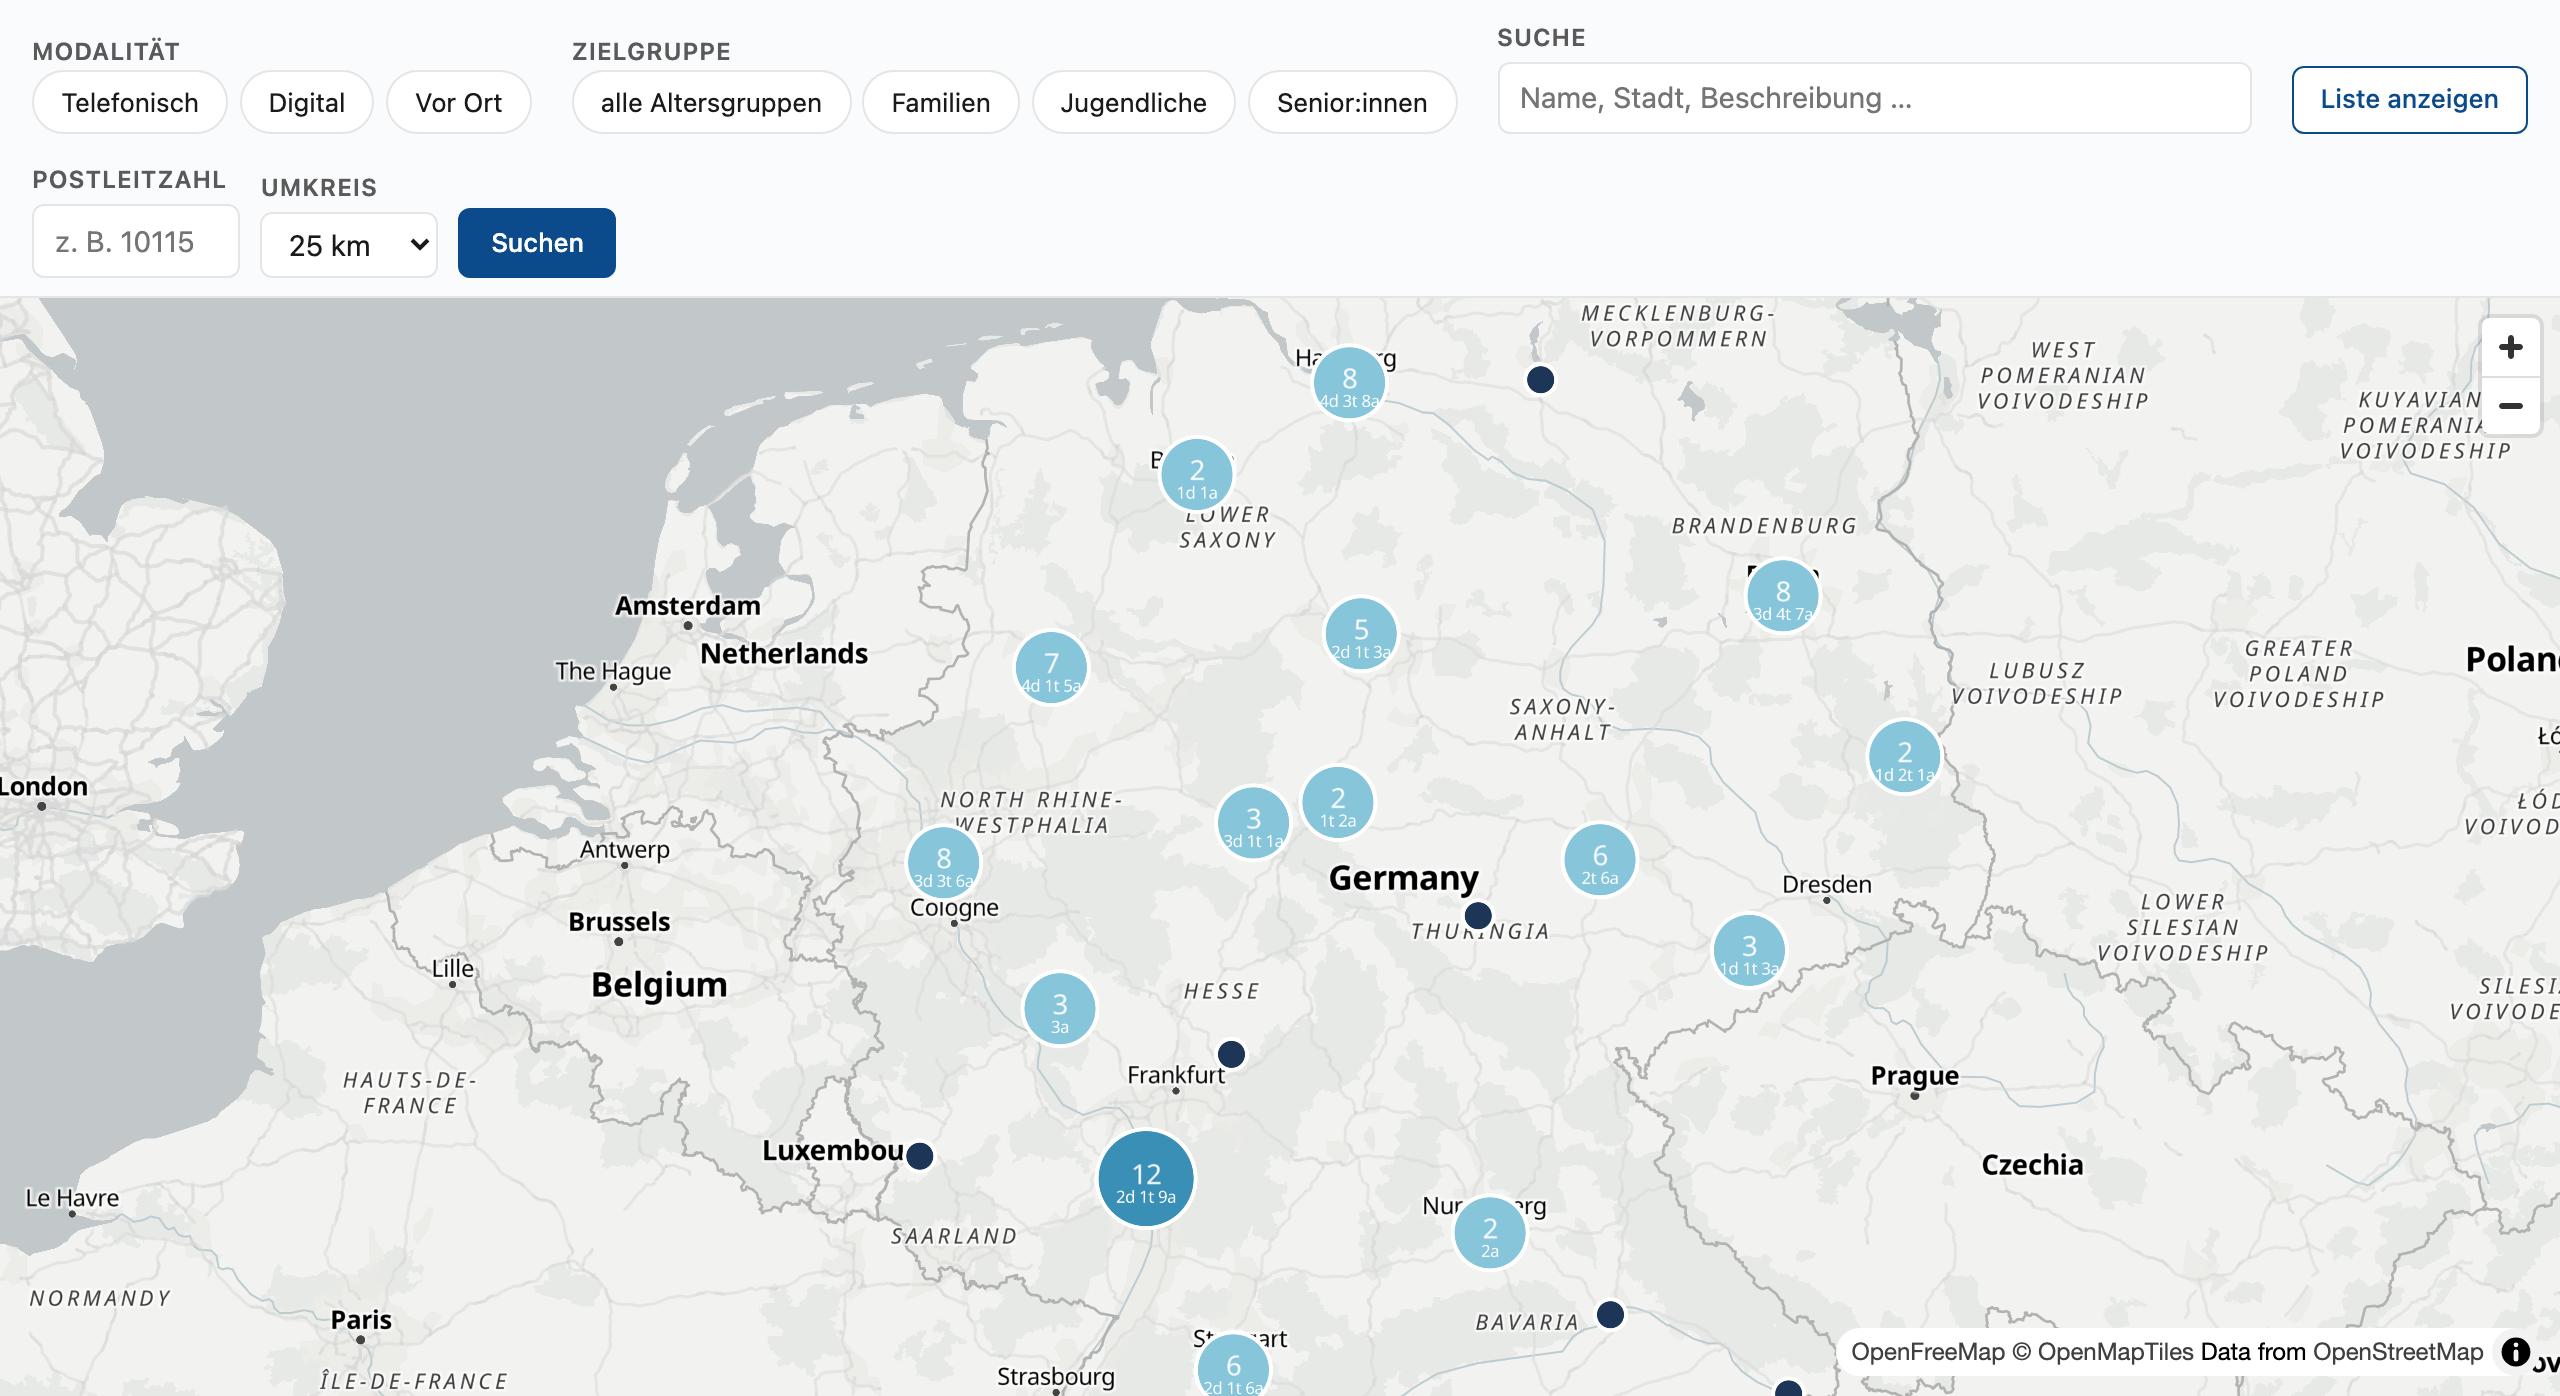Select the dark marker near Luxembourg
The width and height of the screenshot is (2560, 1396).
pyautogui.click(x=920, y=1156)
